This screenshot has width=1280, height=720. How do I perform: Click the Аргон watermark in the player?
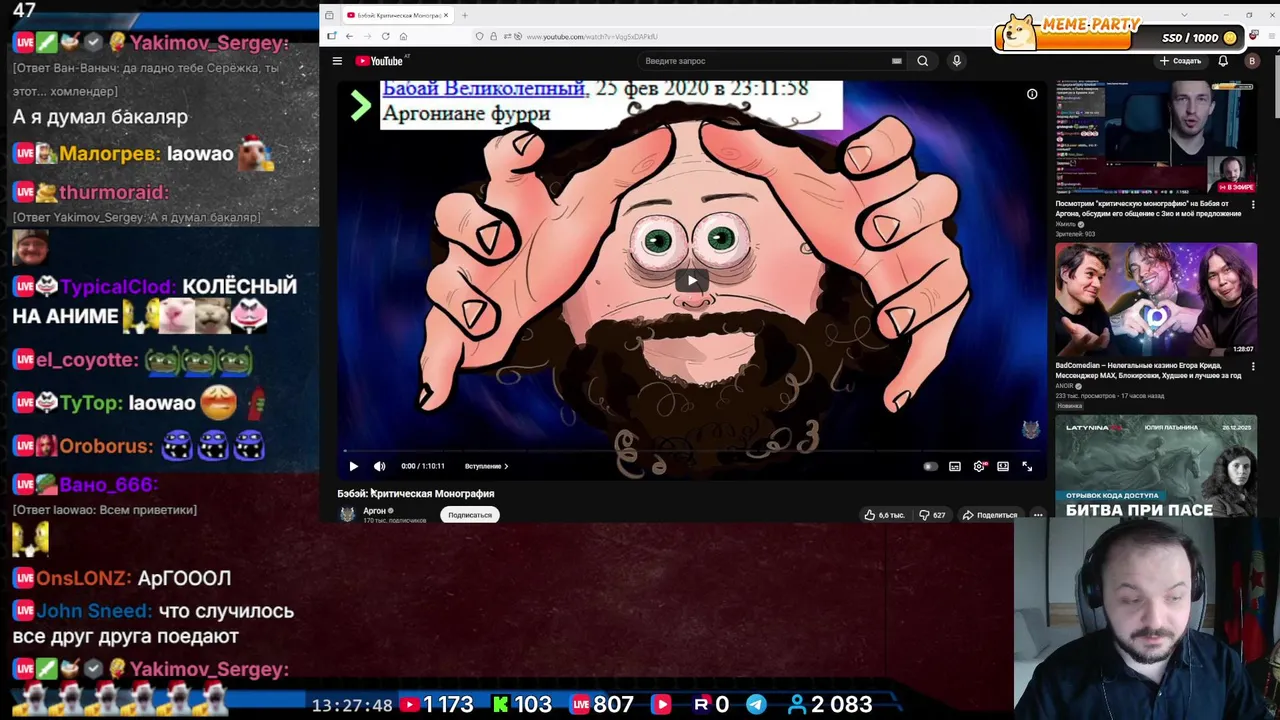(x=1031, y=430)
